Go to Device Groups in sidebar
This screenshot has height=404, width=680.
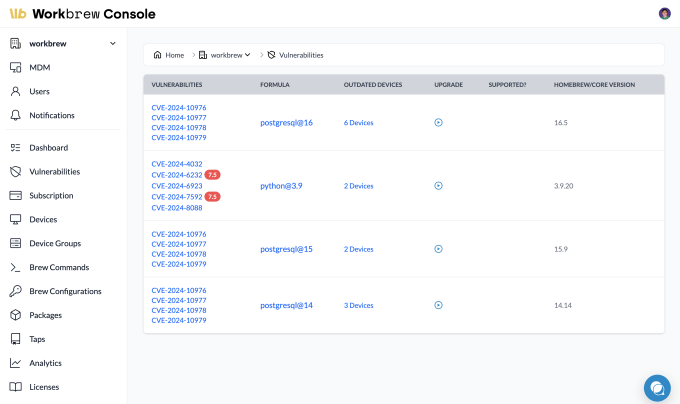[x=55, y=243]
